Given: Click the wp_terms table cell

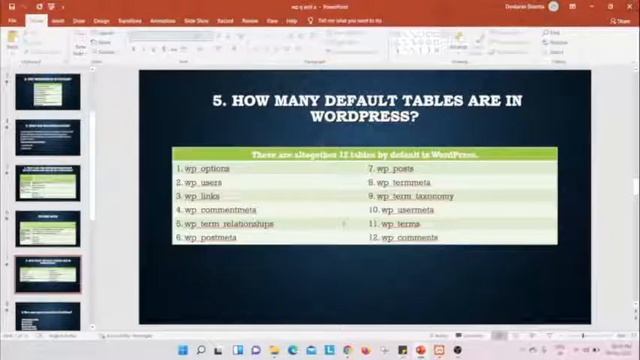Looking at the screenshot, I should [x=461, y=224].
